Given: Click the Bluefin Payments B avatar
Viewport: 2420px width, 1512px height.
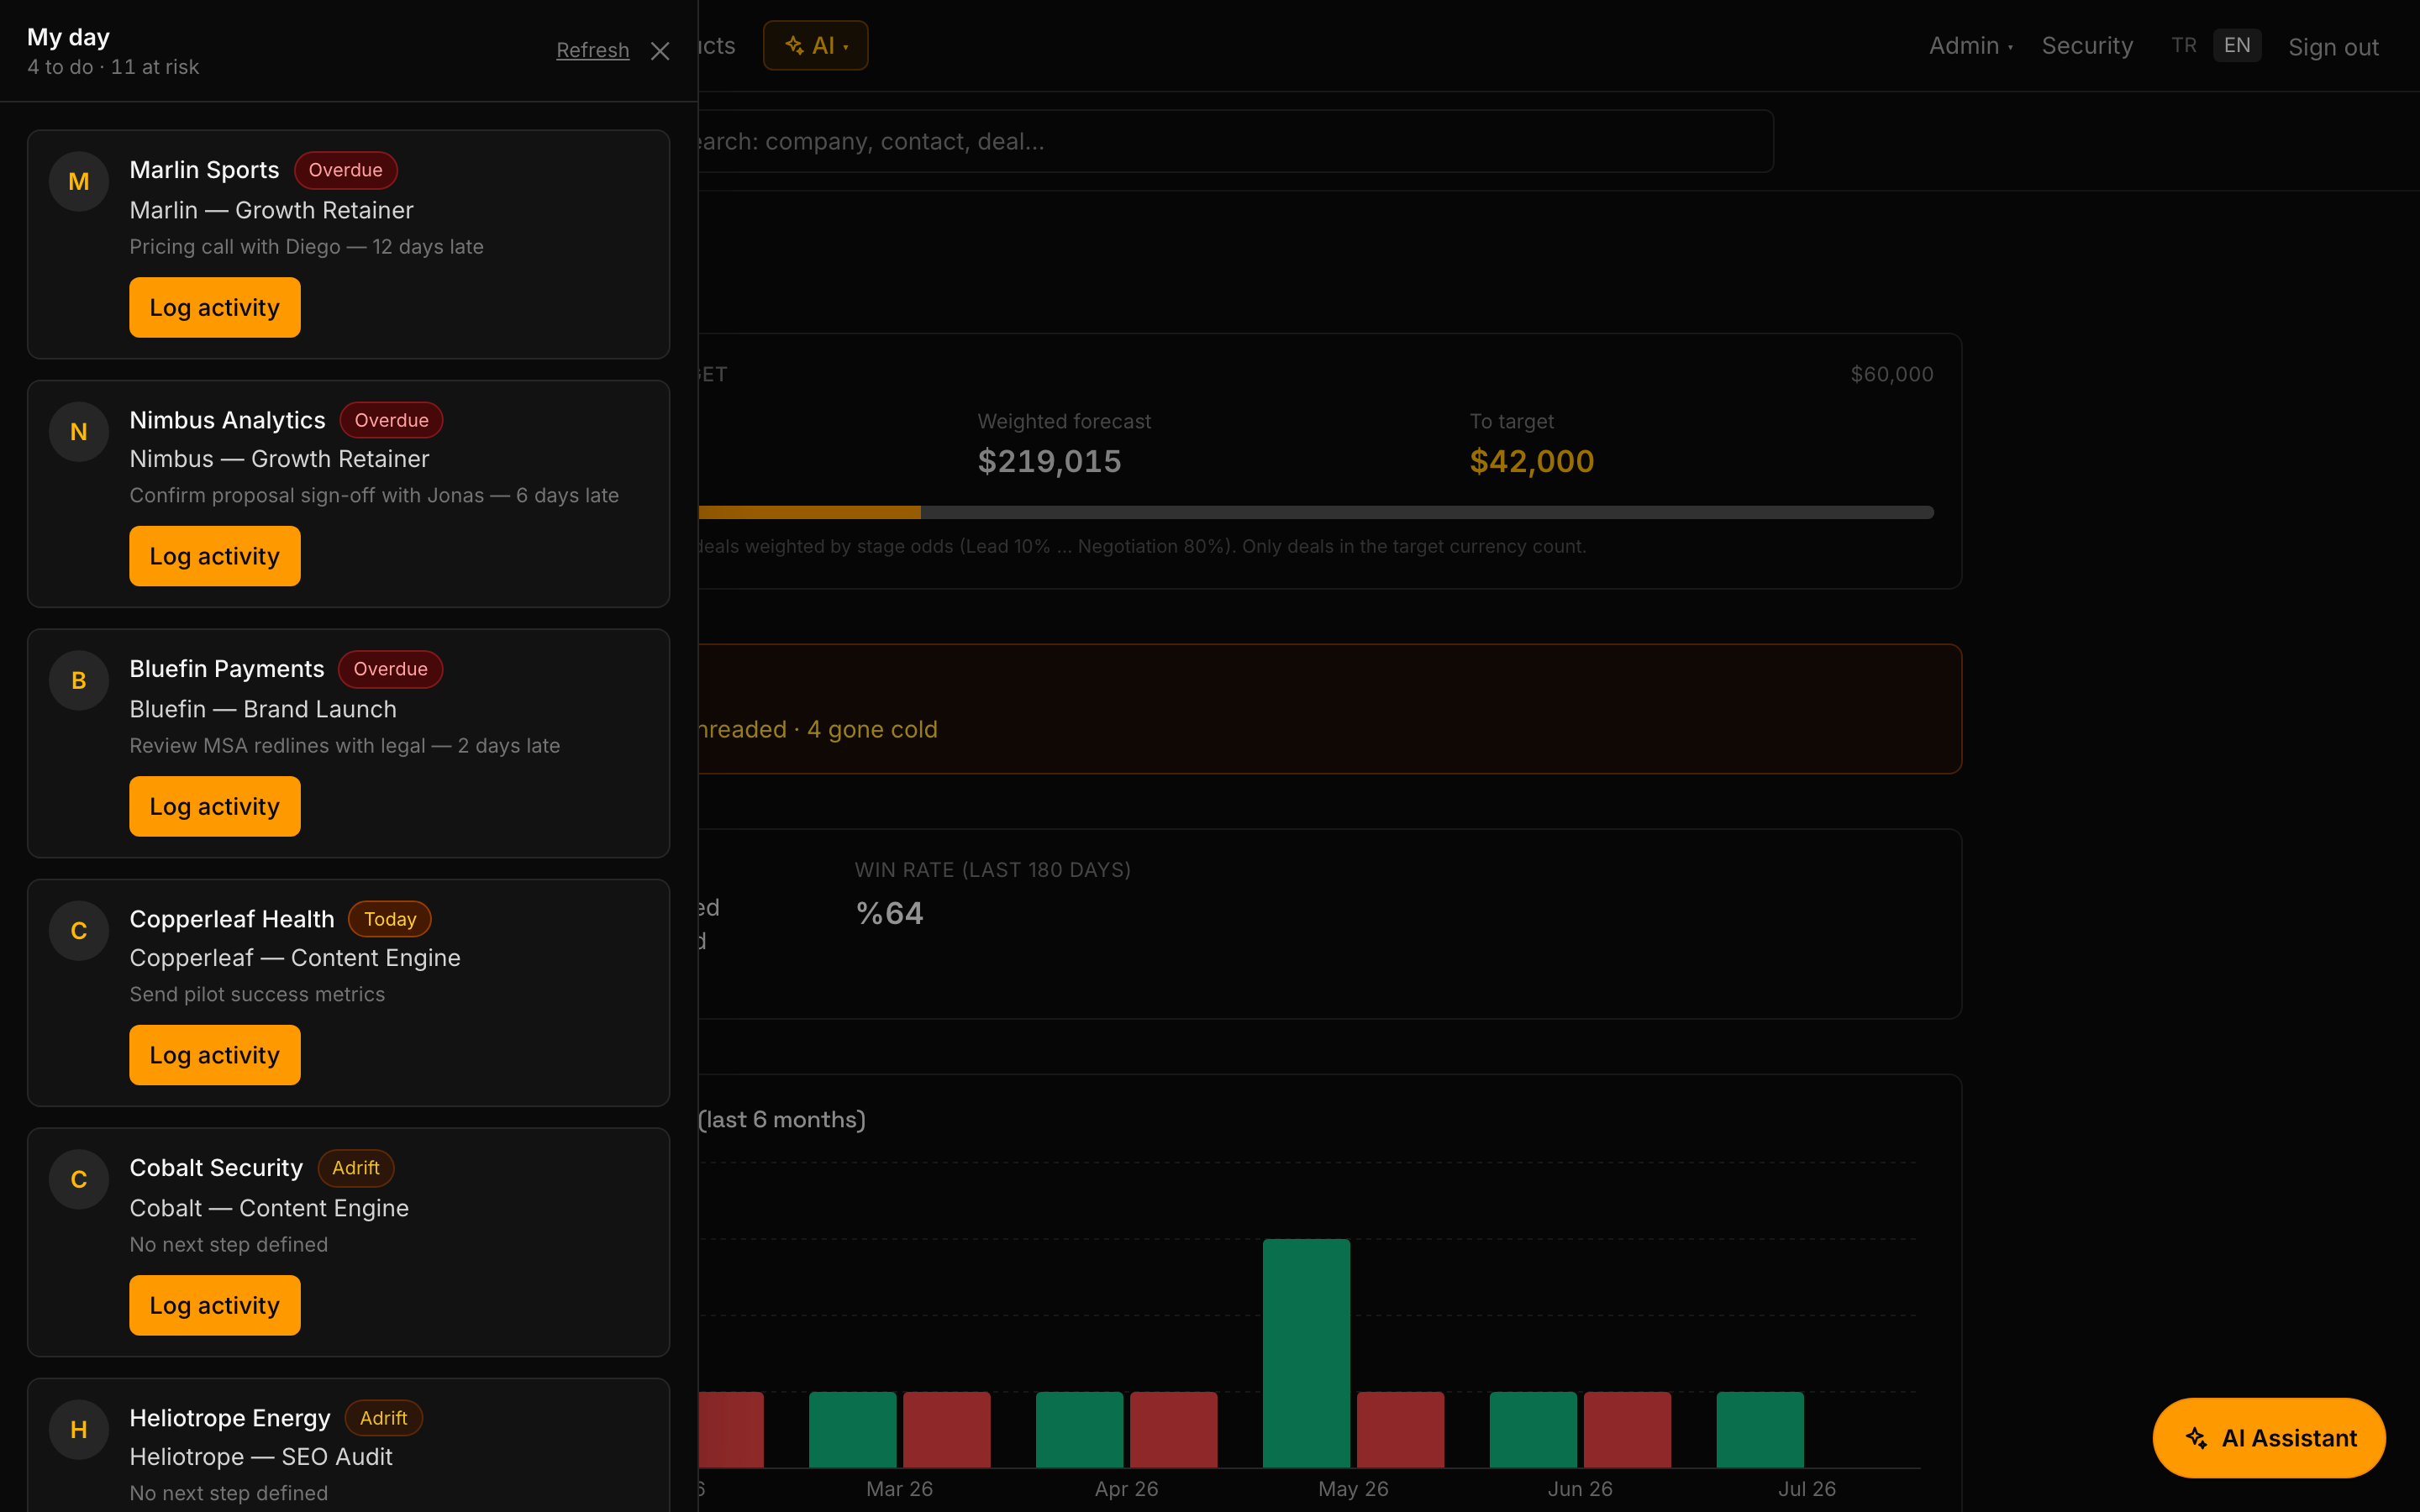Looking at the screenshot, I should [x=79, y=680].
